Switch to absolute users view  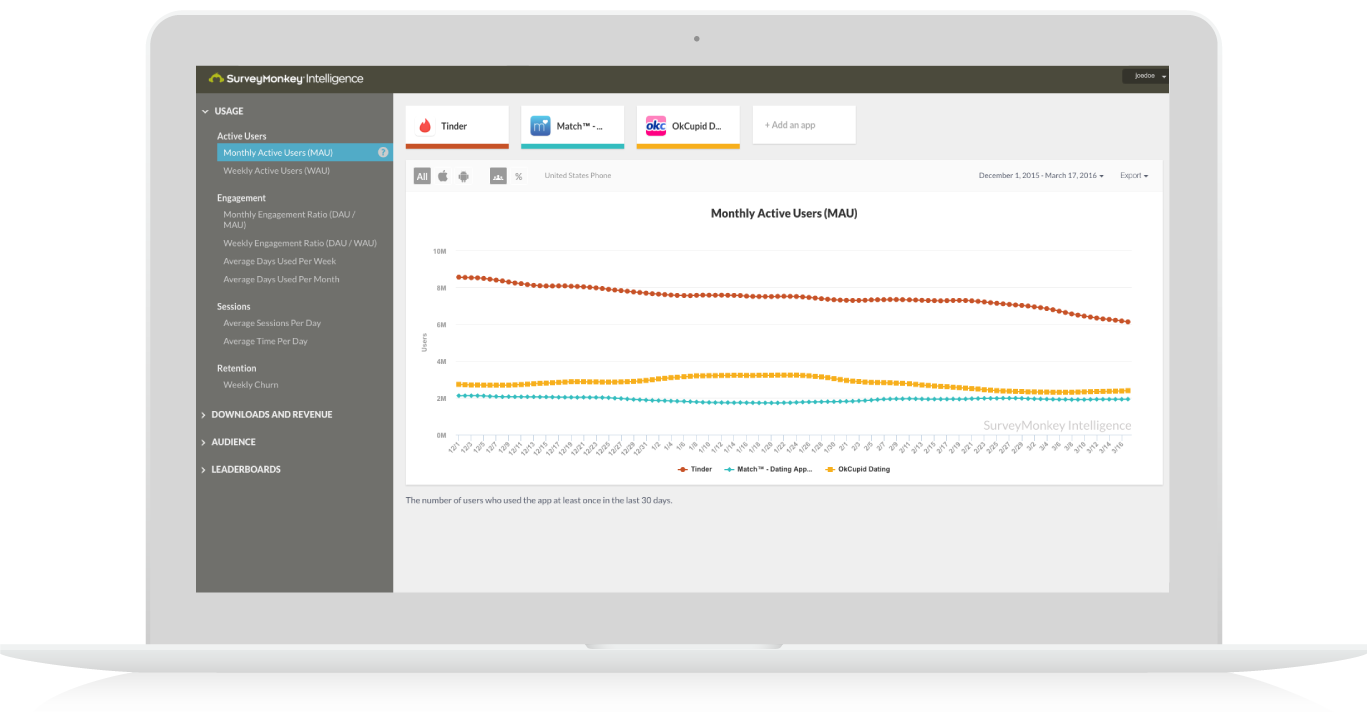click(x=498, y=176)
